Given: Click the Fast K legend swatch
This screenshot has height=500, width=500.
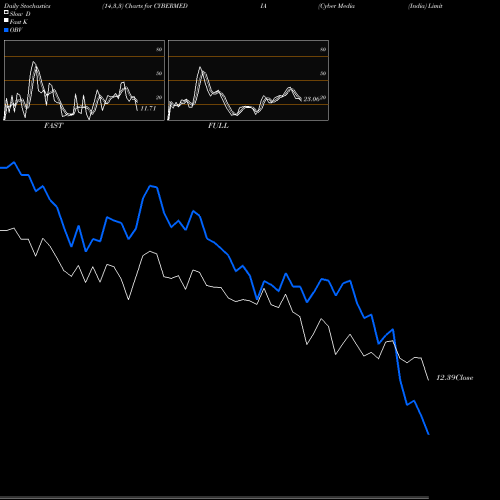Looking at the screenshot, I should tap(6, 20).
